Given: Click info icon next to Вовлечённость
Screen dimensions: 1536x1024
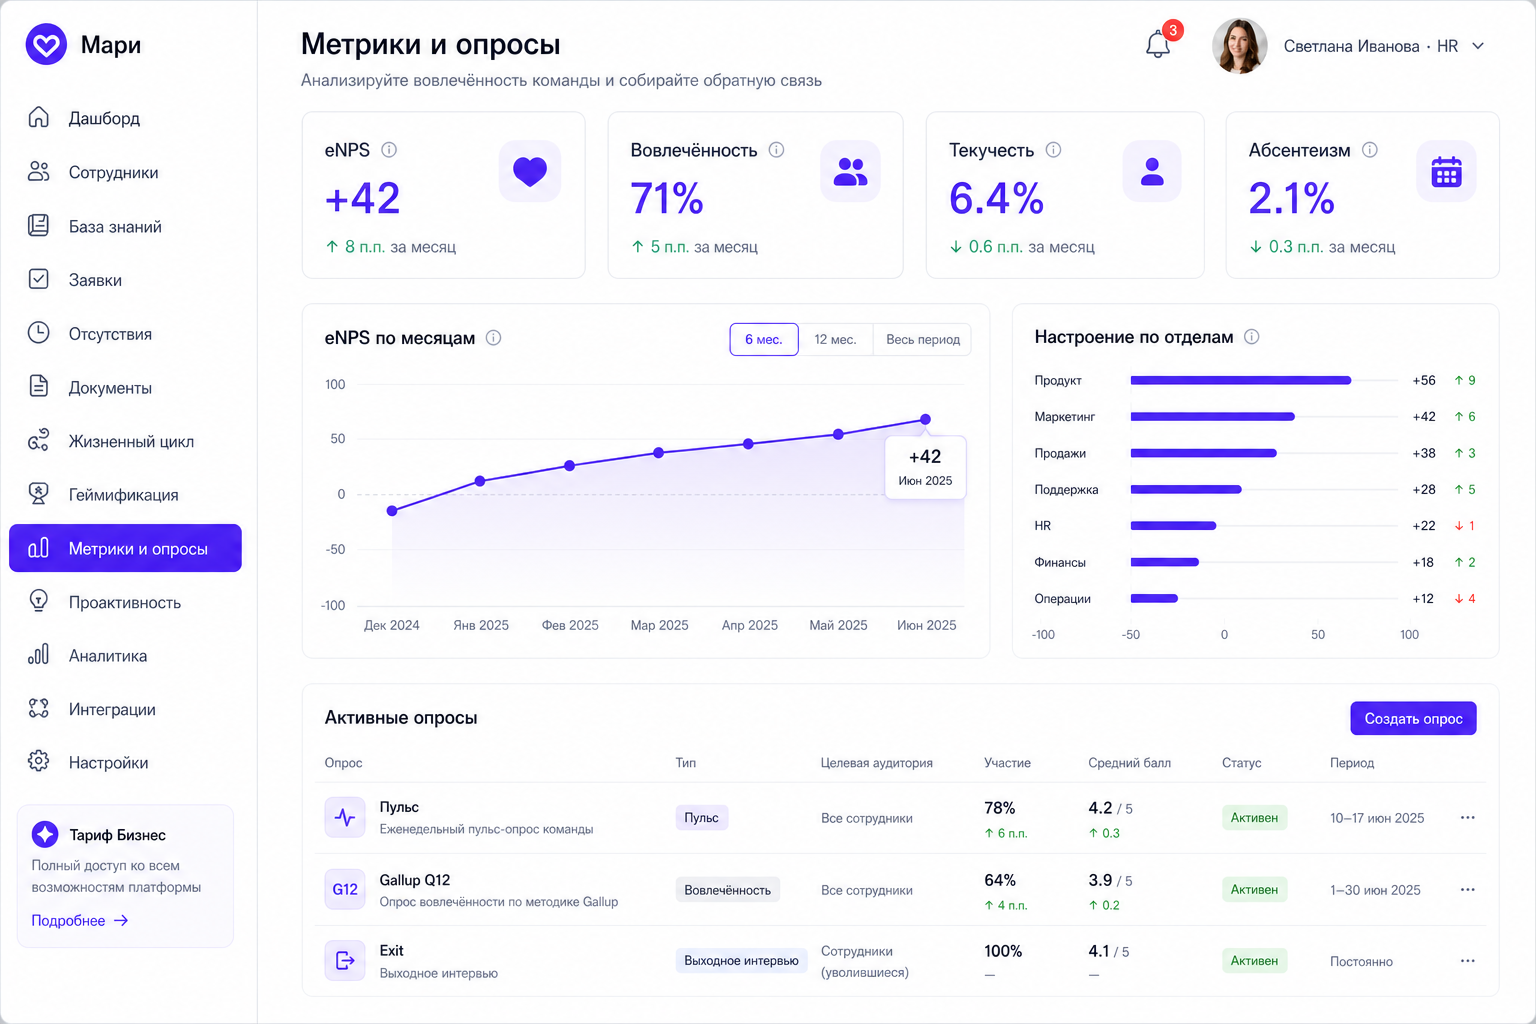Looking at the screenshot, I should tap(776, 150).
